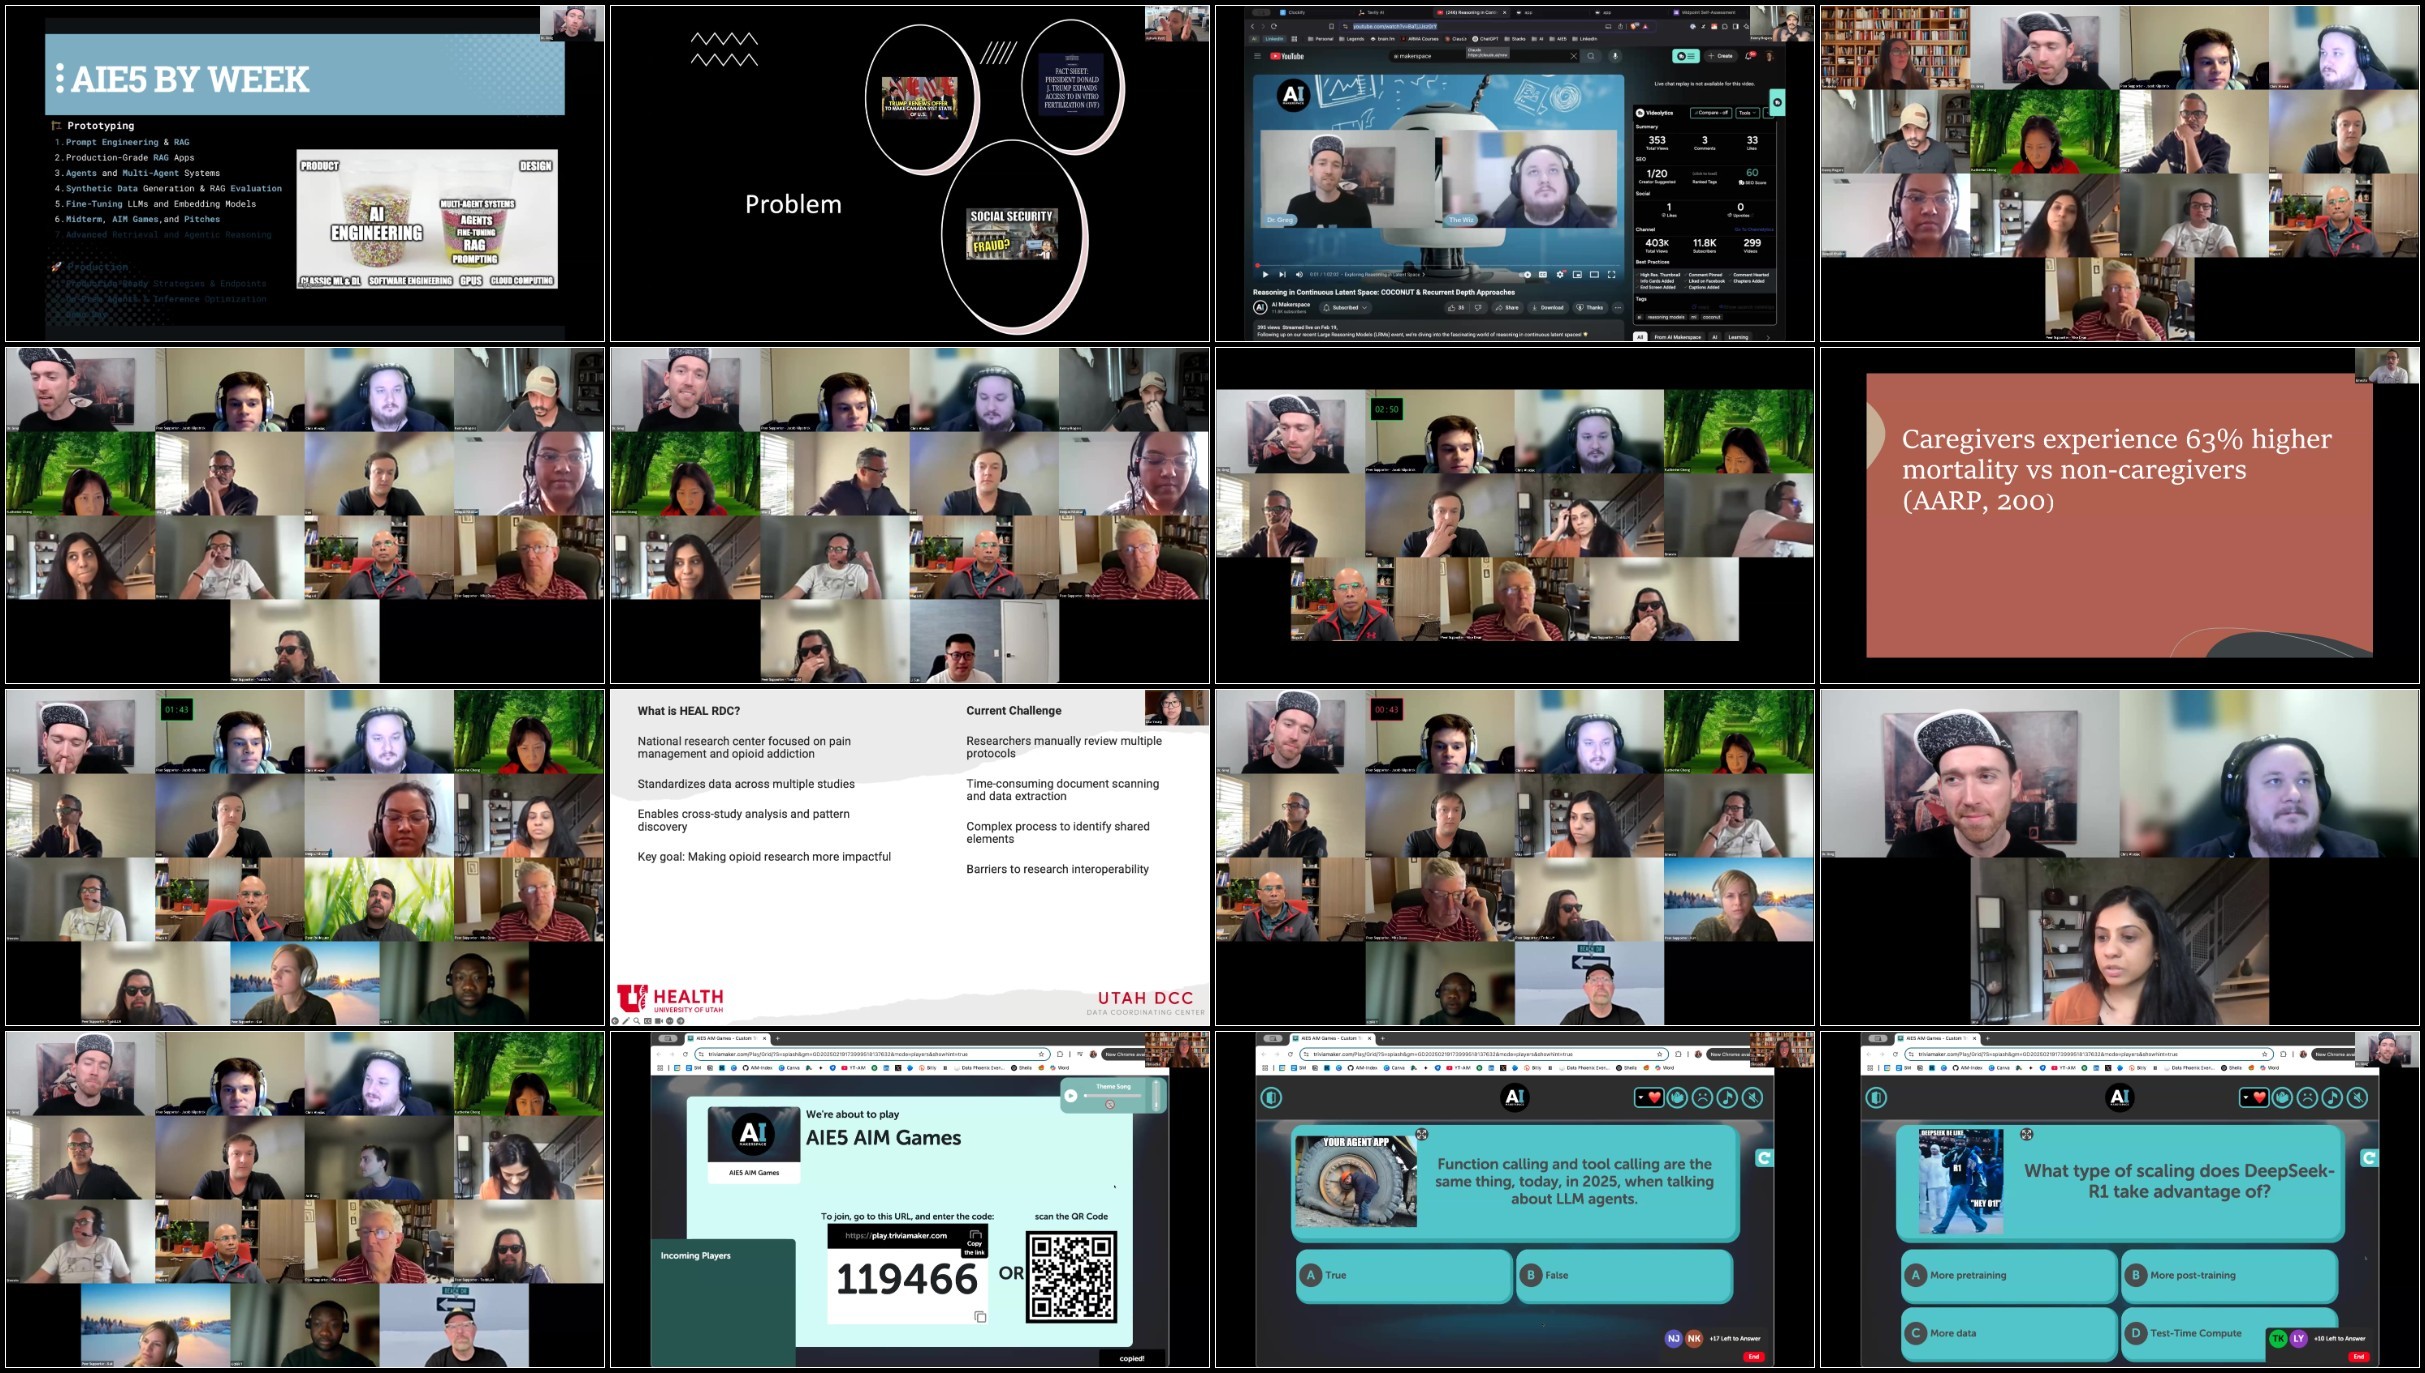Image resolution: width=2425 pixels, height=1373 pixels.
Task: Enable theater mode on YouTube player
Action: pos(1594,274)
